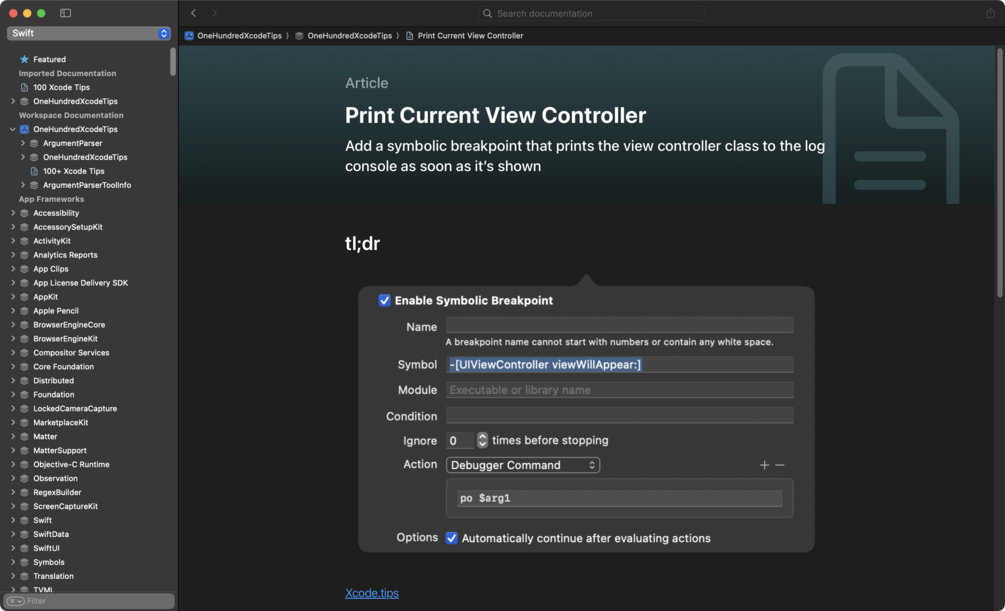Toggle the sidebar visibility icon
This screenshot has width=1005, height=611.
tap(65, 13)
